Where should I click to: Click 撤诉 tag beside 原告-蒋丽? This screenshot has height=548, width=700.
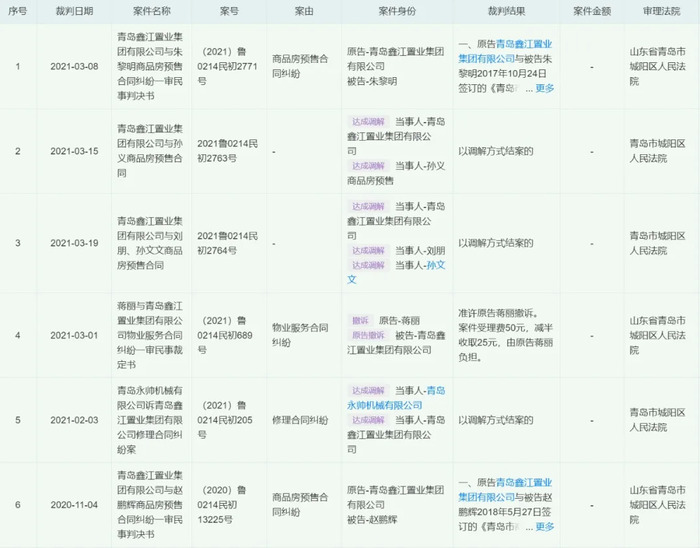tap(360, 320)
